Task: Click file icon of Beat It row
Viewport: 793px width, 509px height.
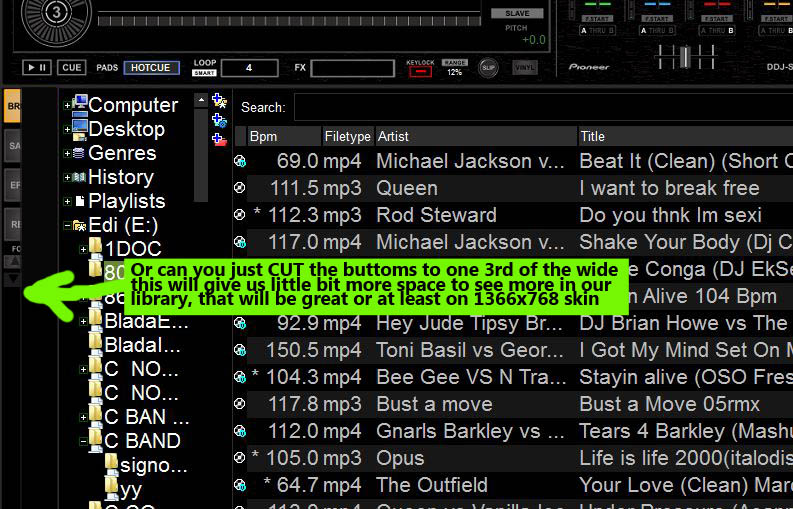Action: pyautogui.click(x=240, y=161)
